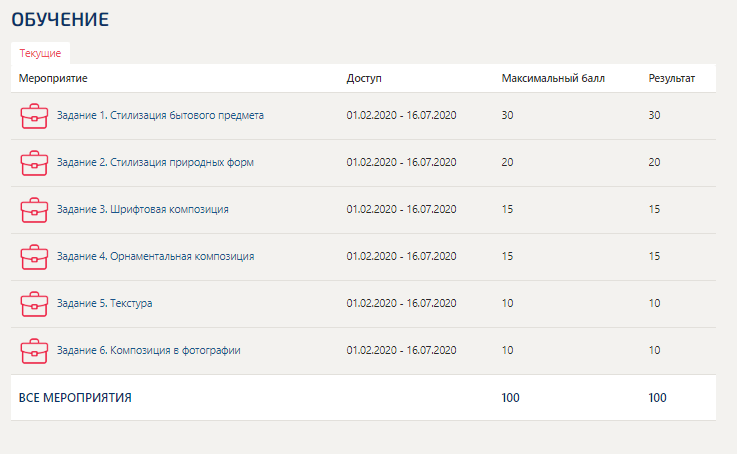
Task: Click the ВСЕ МЕРОПРИЯТИЯ summary row label
Action: (x=75, y=398)
